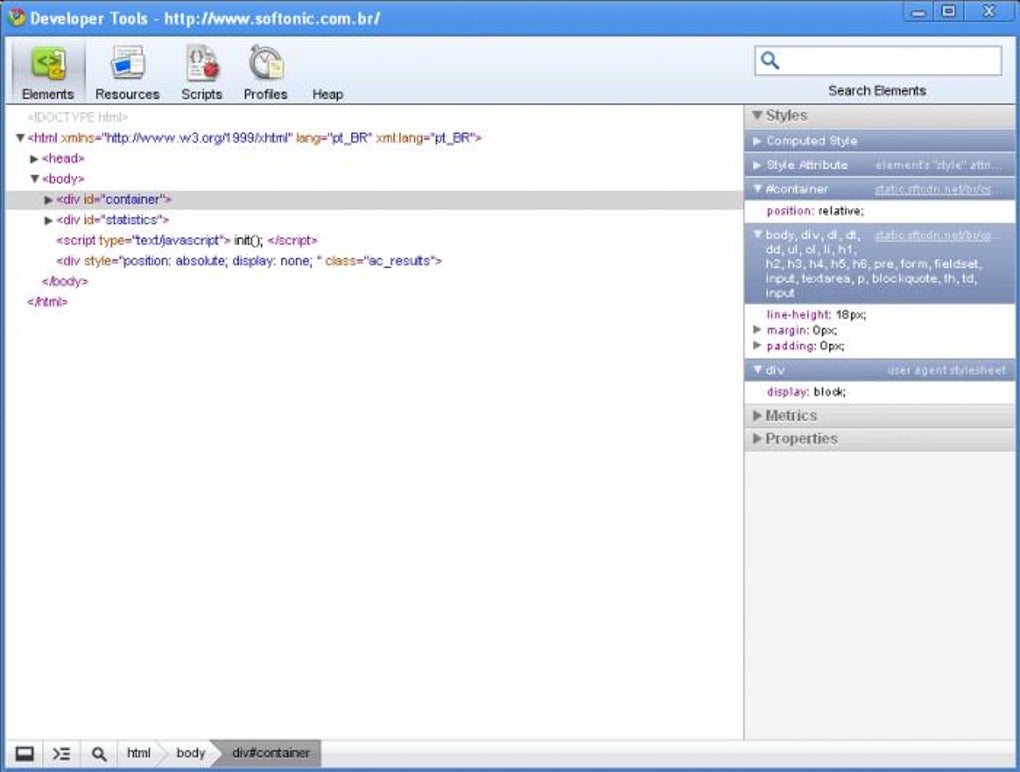The width and height of the screenshot is (1020, 772).
Task: Collapse the body, div, dl, dt rule section
Action: pos(757,234)
